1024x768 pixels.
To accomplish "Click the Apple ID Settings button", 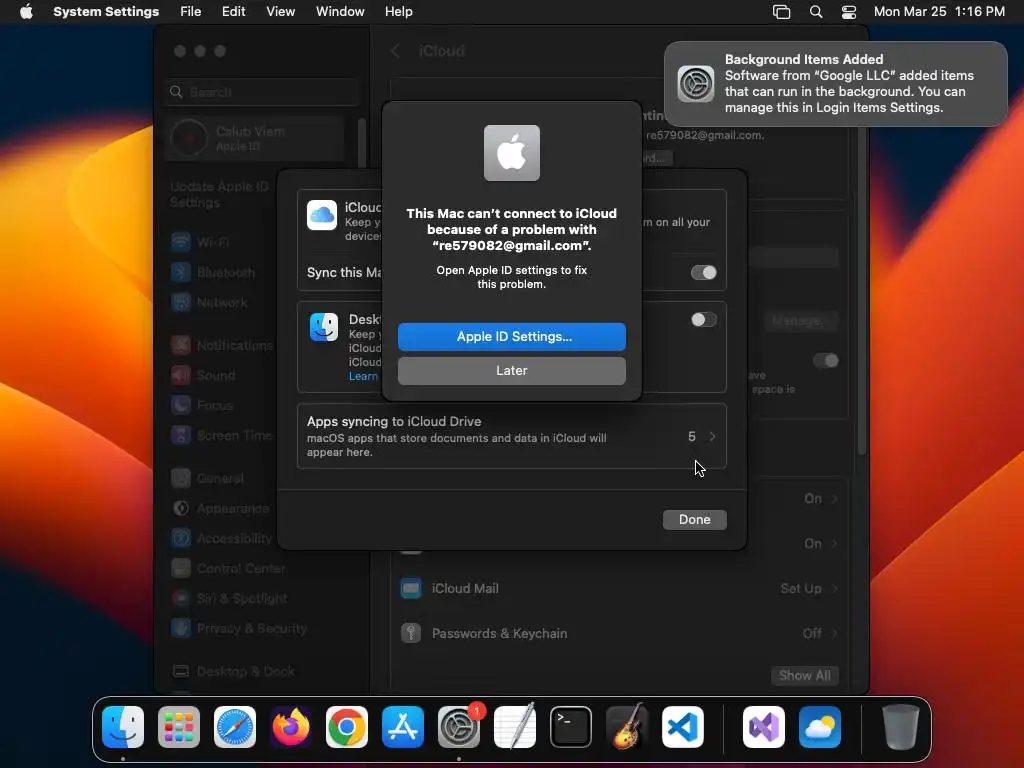I will point(511,336).
